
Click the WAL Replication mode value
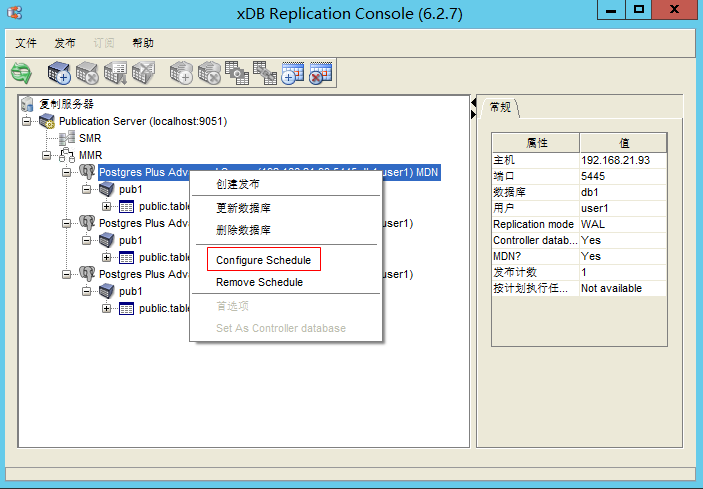point(623,224)
